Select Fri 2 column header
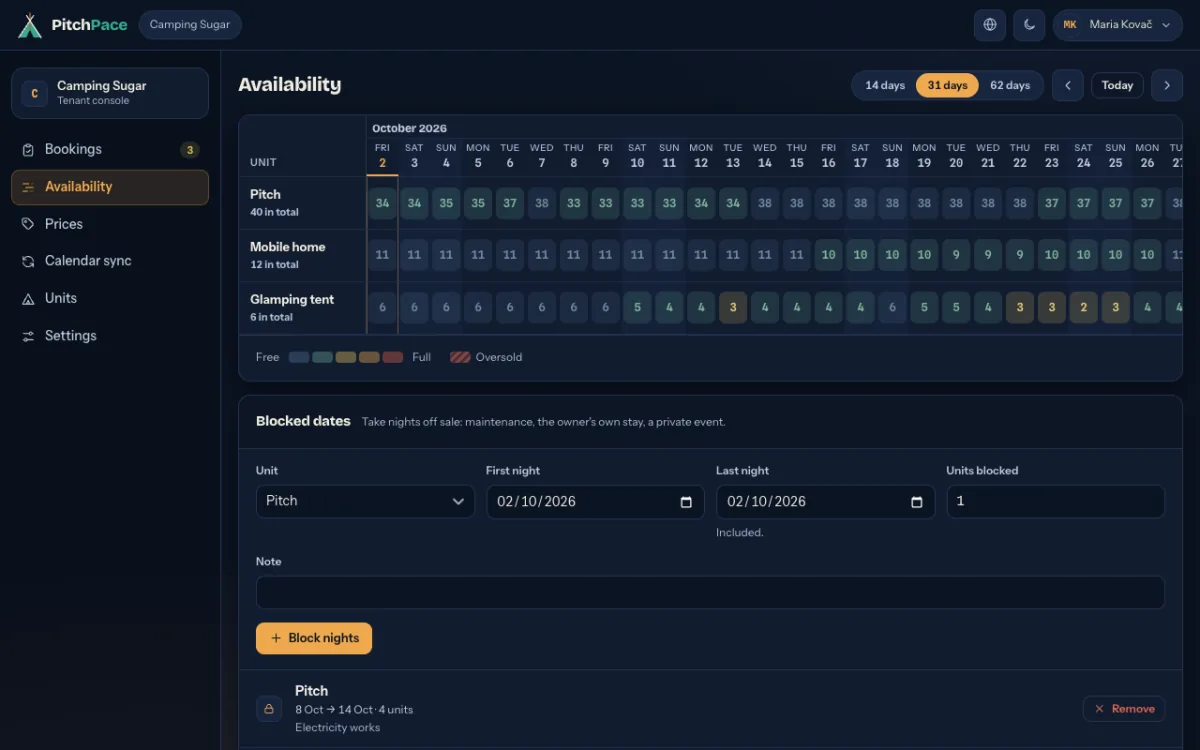The image size is (1200, 750). click(382, 156)
